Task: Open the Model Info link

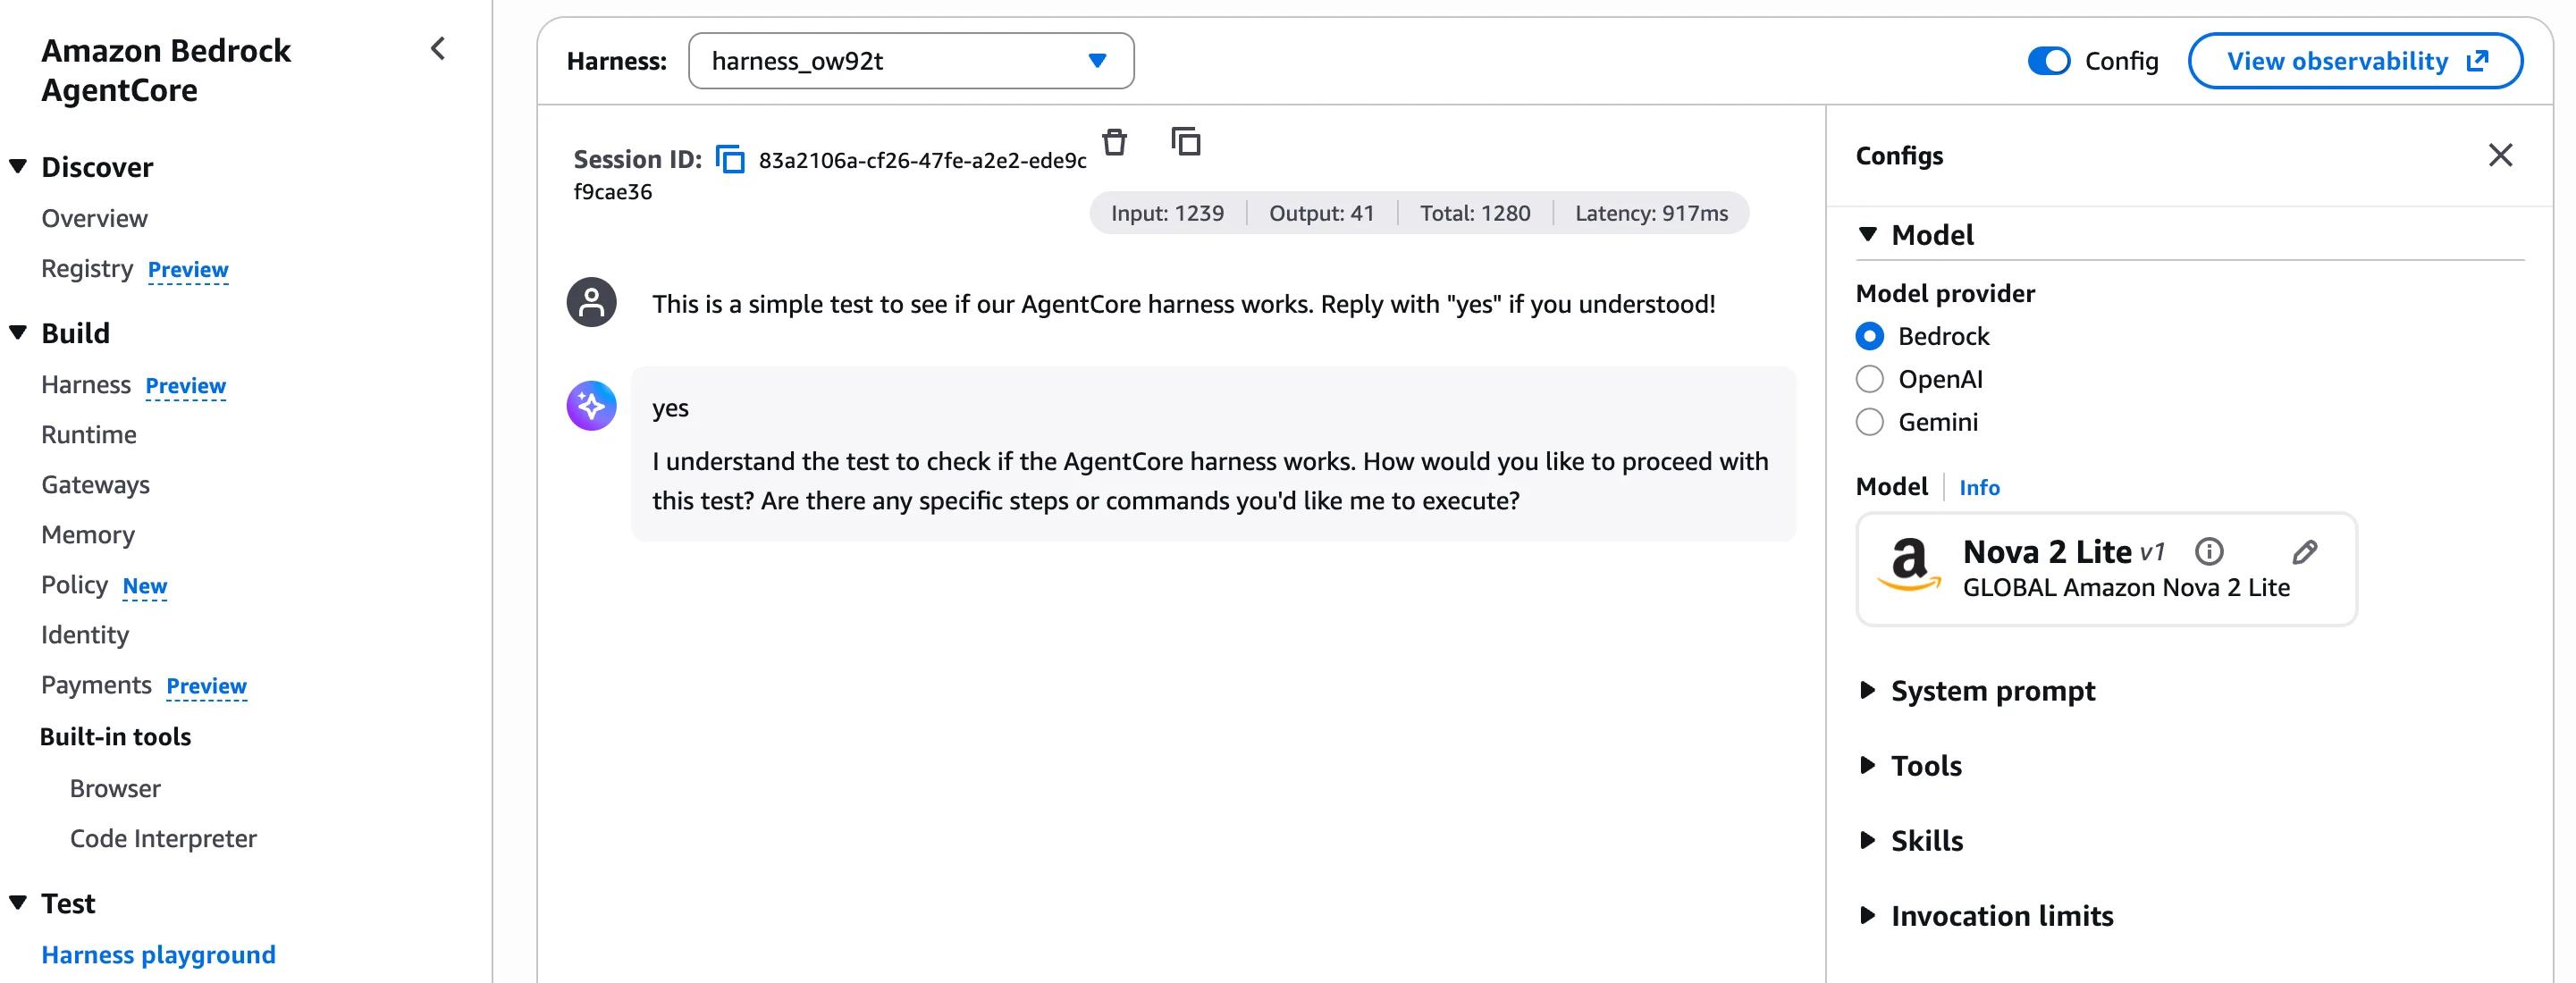Action: point(1979,487)
